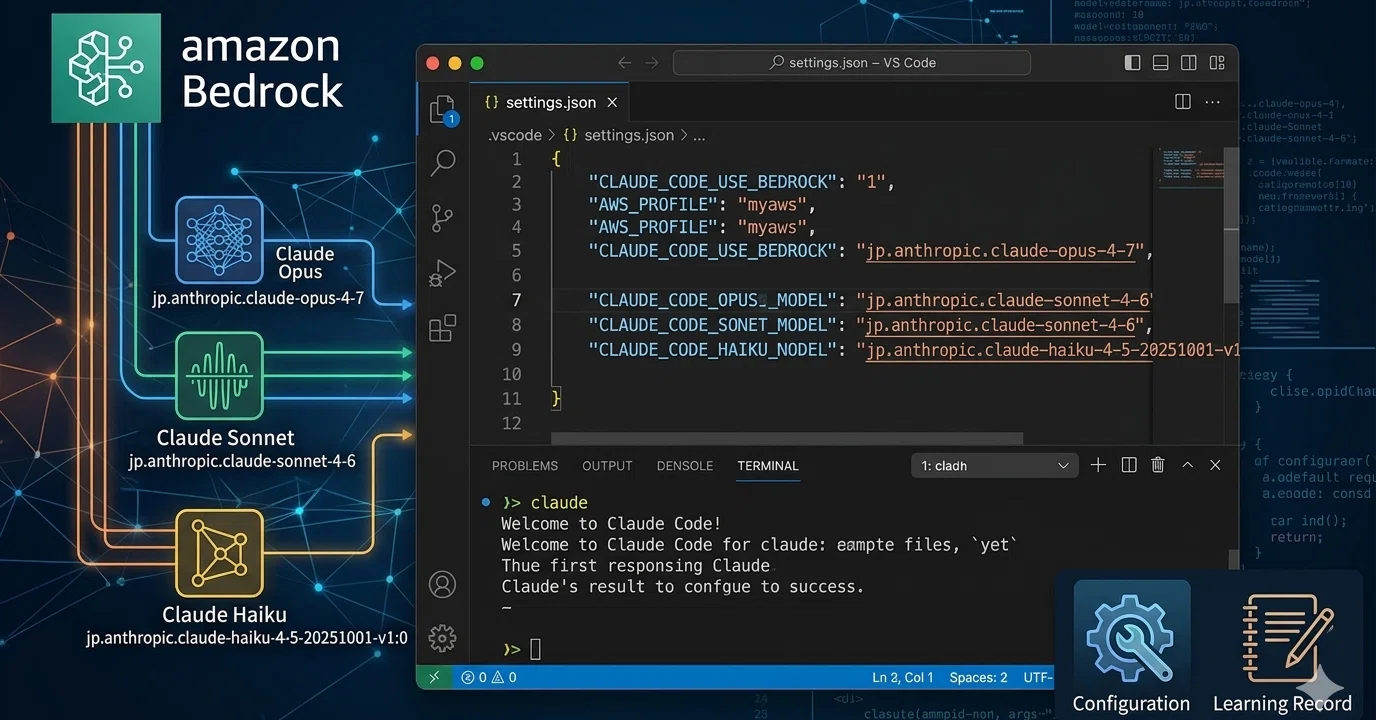
Task: Click line number 7 in the gutter
Action: pos(516,300)
